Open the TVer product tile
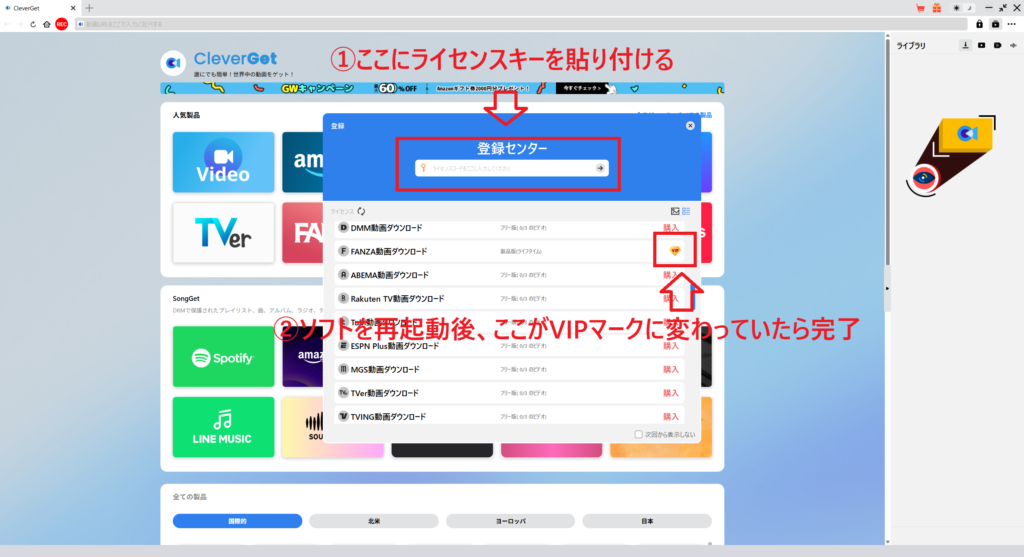Screen dimensions: 1024x557 [x=223, y=232]
